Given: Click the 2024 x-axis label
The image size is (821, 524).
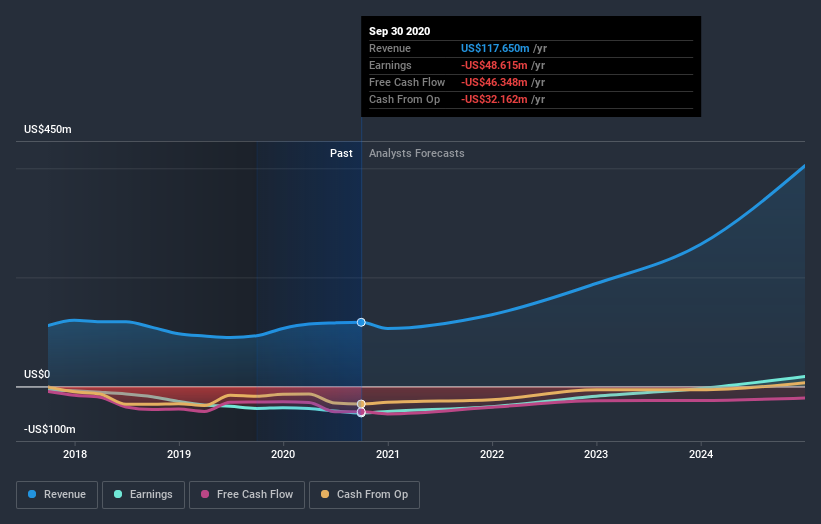Looking at the screenshot, I should point(701,454).
